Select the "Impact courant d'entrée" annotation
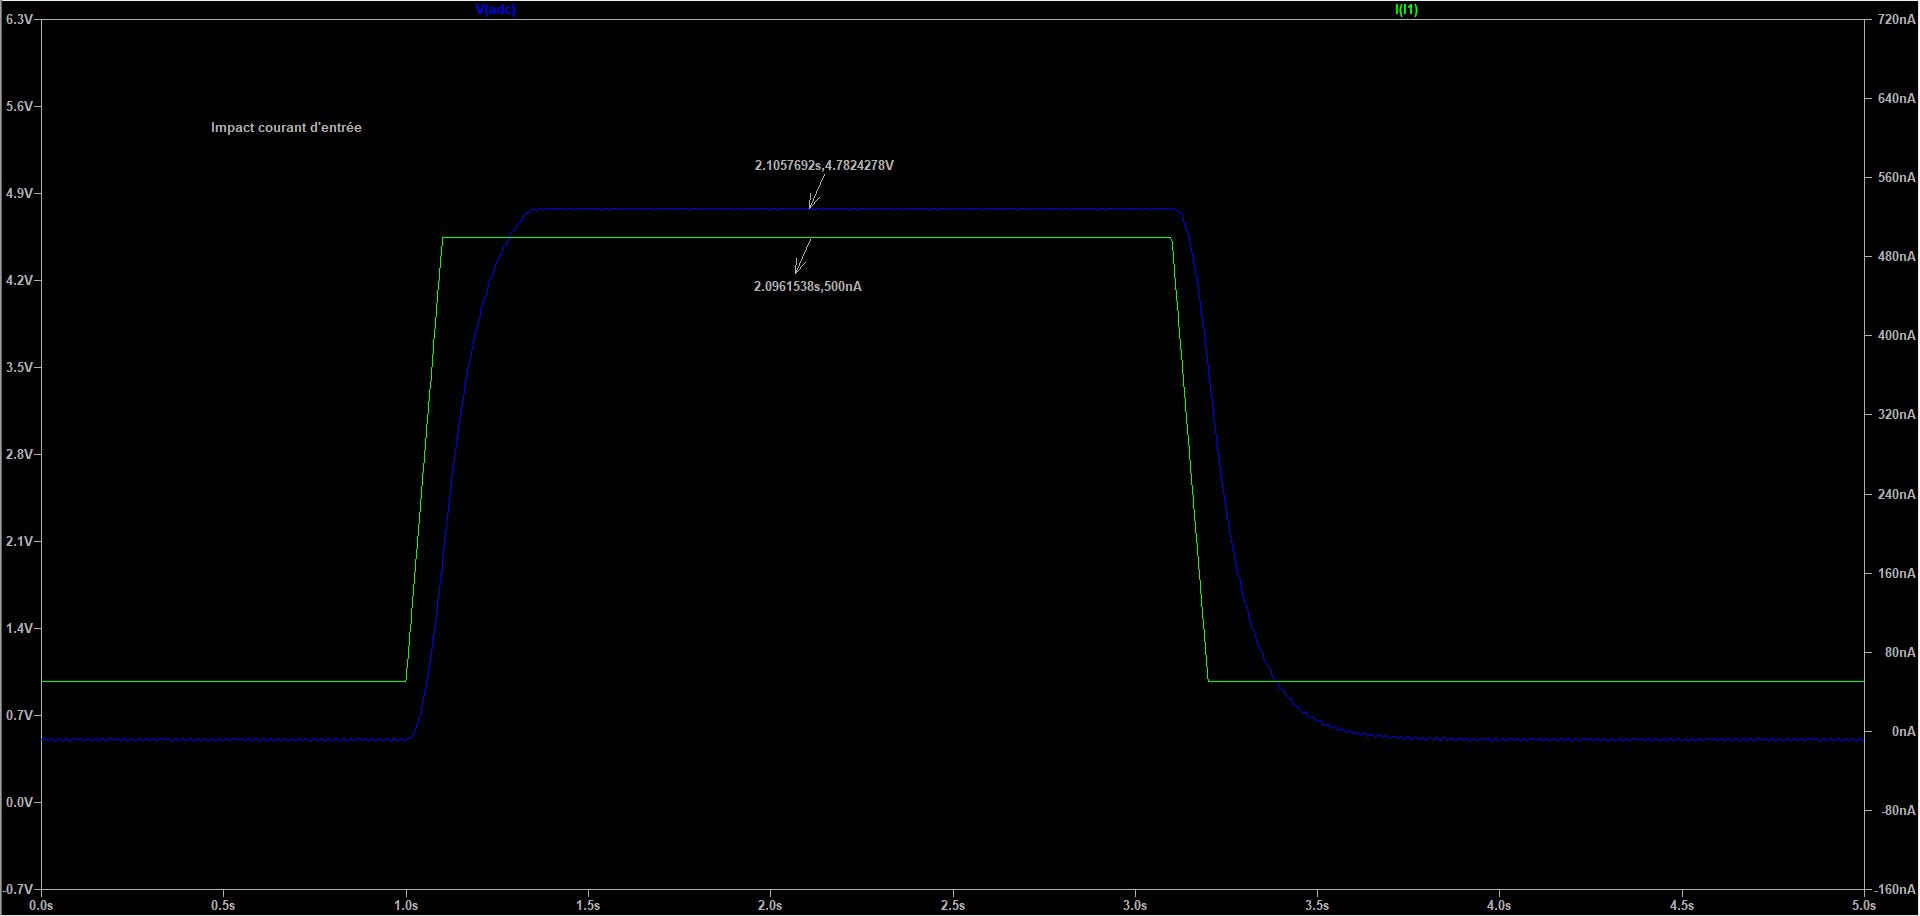The width and height of the screenshot is (1920, 916). pyautogui.click(x=286, y=128)
